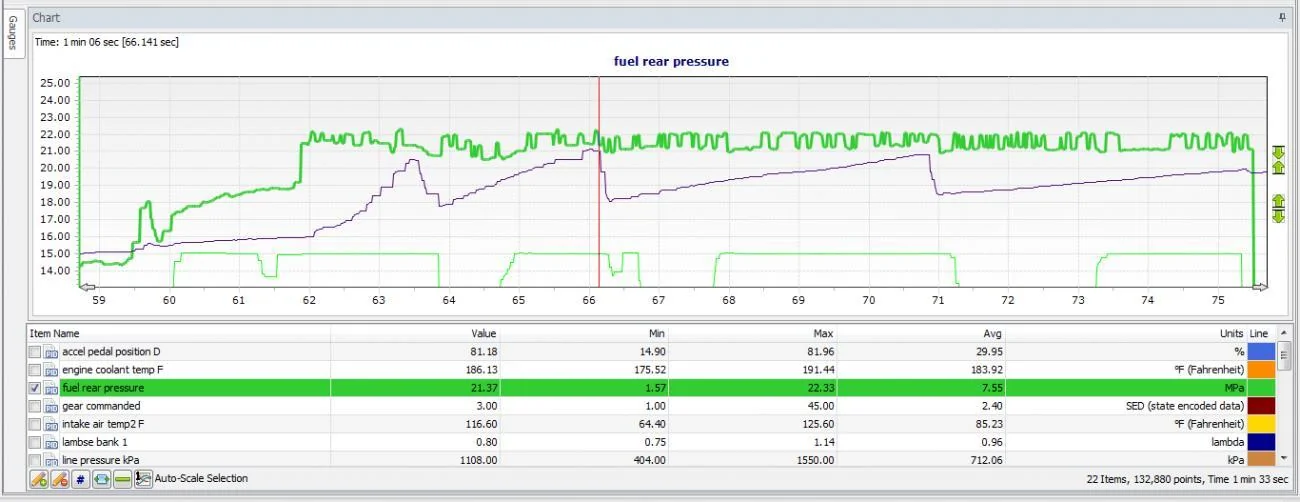Toggle the line pressure kPa checkbox
The image size is (1300, 502).
36,459
